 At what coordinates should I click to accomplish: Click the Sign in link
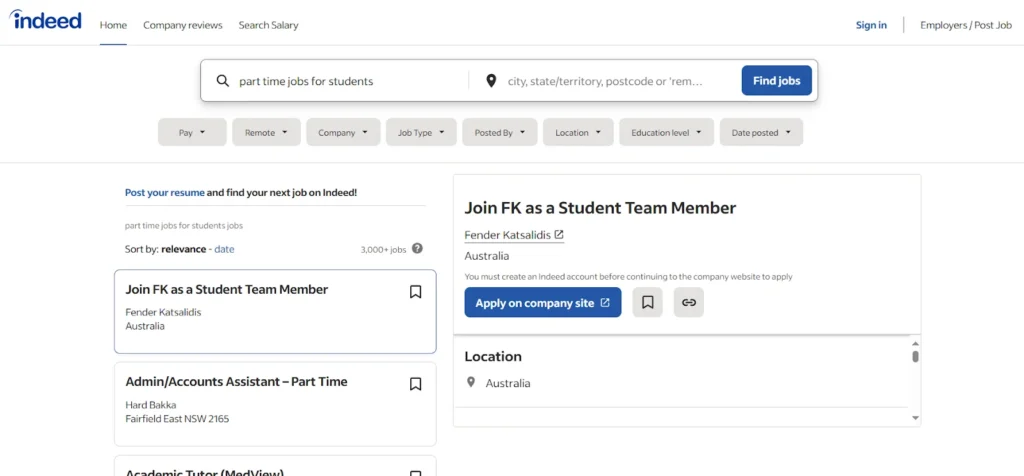(871, 25)
